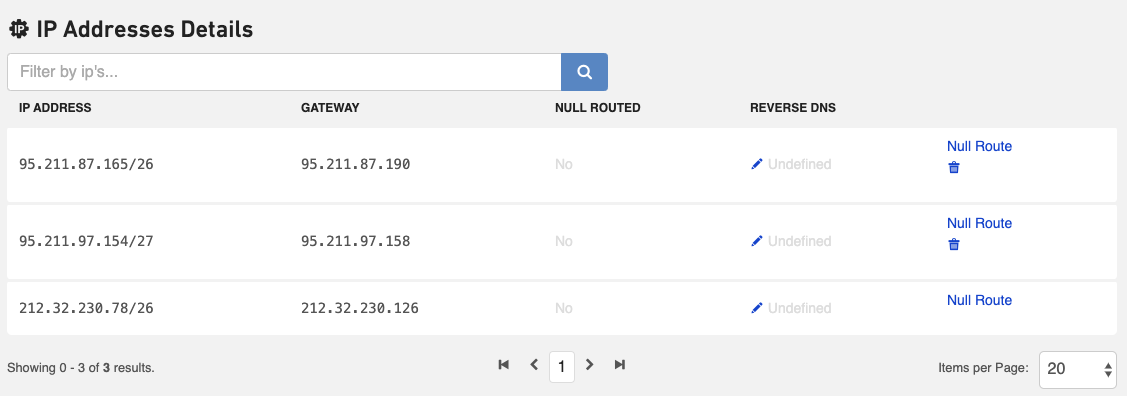
Task: Focus the Filter by ip's field
Action: coord(284,72)
